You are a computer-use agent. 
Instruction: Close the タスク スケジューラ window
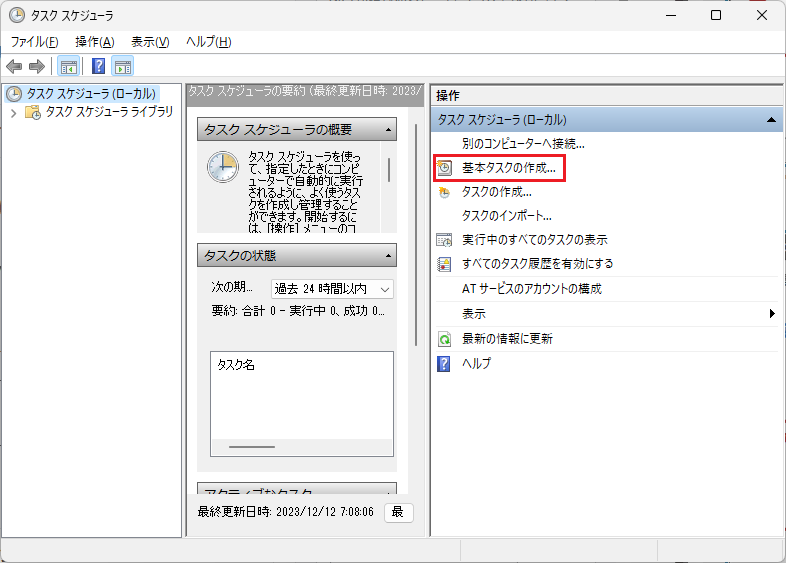point(761,16)
